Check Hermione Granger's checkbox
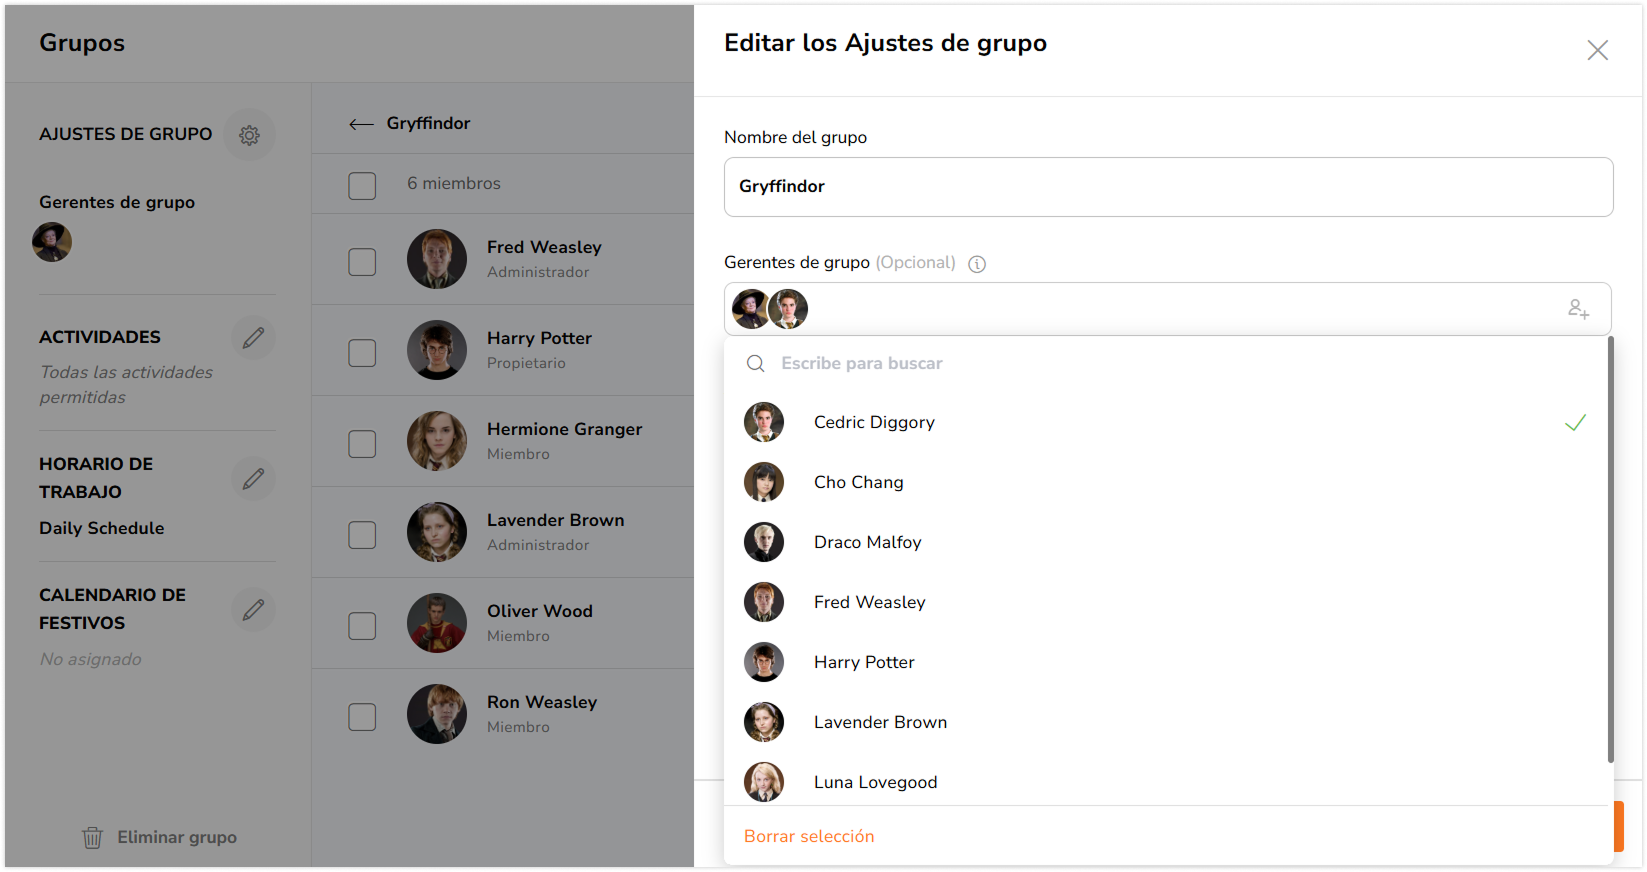Image resolution: width=1647 pixels, height=872 pixels. (x=362, y=444)
